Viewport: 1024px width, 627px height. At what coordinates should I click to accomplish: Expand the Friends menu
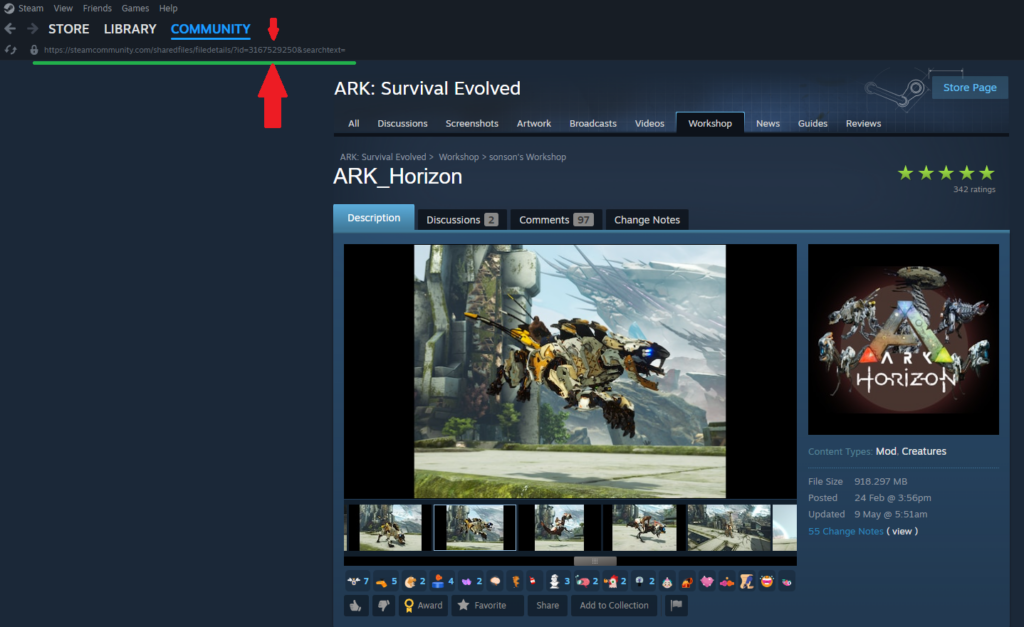(97, 8)
